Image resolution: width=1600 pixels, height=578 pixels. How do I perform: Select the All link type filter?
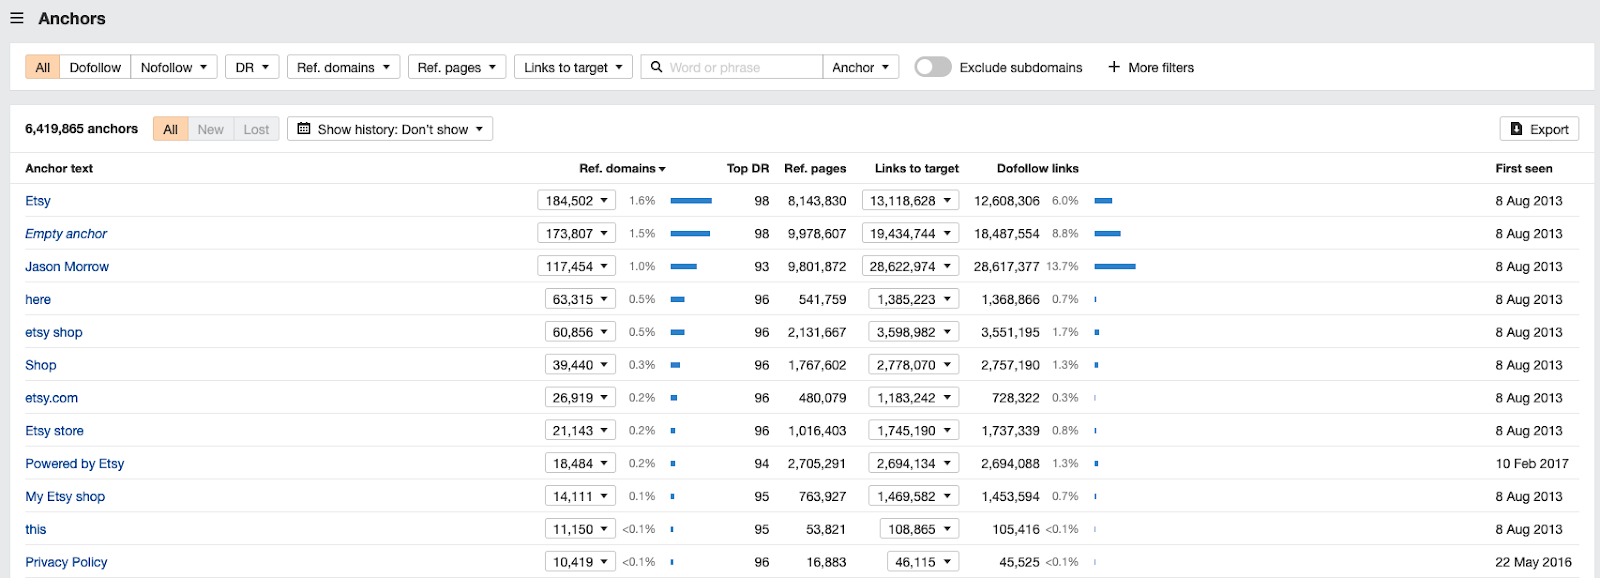pyautogui.click(x=43, y=67)
